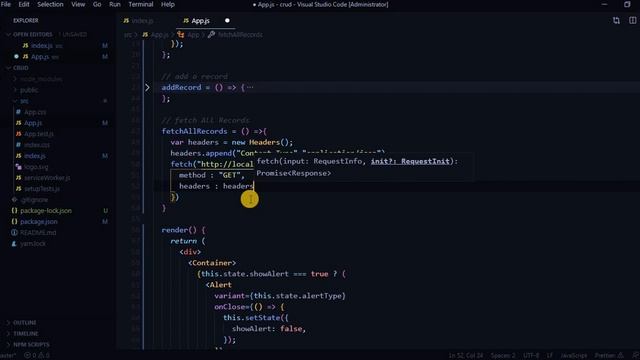Click the Spaces: 2 indentation setting
The width and height of the screenshot is (640, 360).
point(503,356)
